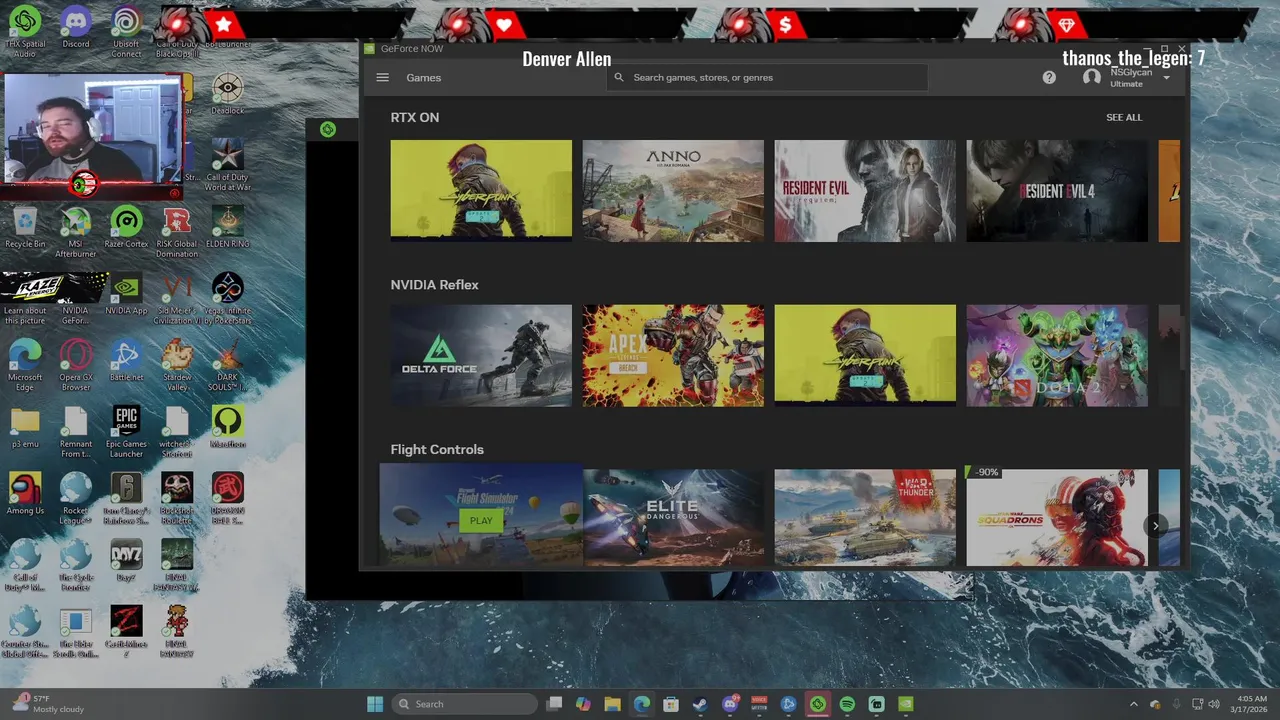Open the weather widget showing 57°F
This screenshot has width=1280, height=720.
pos(47,704)
